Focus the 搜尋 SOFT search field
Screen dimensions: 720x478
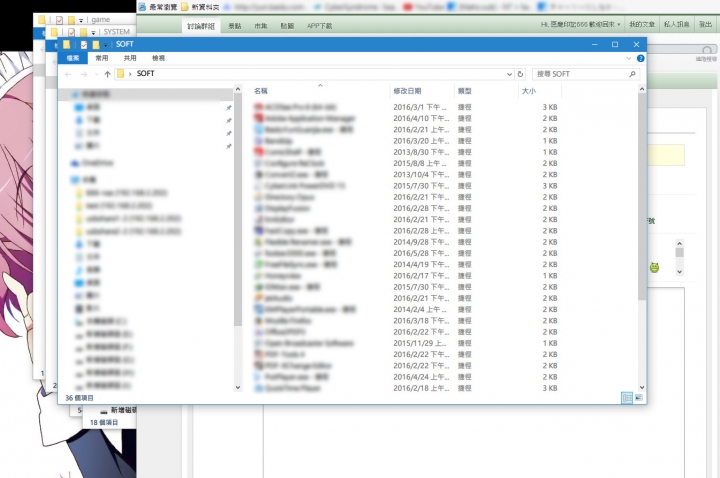click(x=579, y=74)
